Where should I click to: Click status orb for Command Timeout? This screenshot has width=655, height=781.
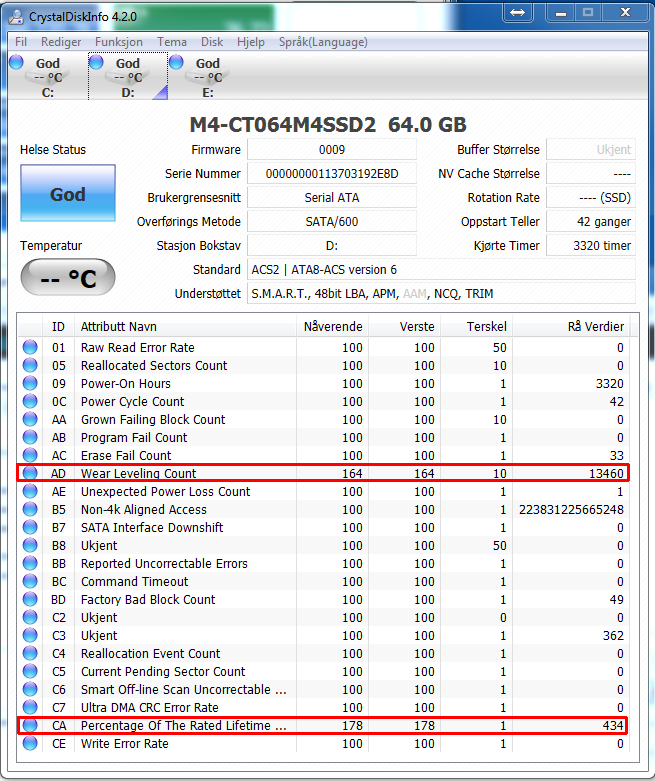(30, 581)
